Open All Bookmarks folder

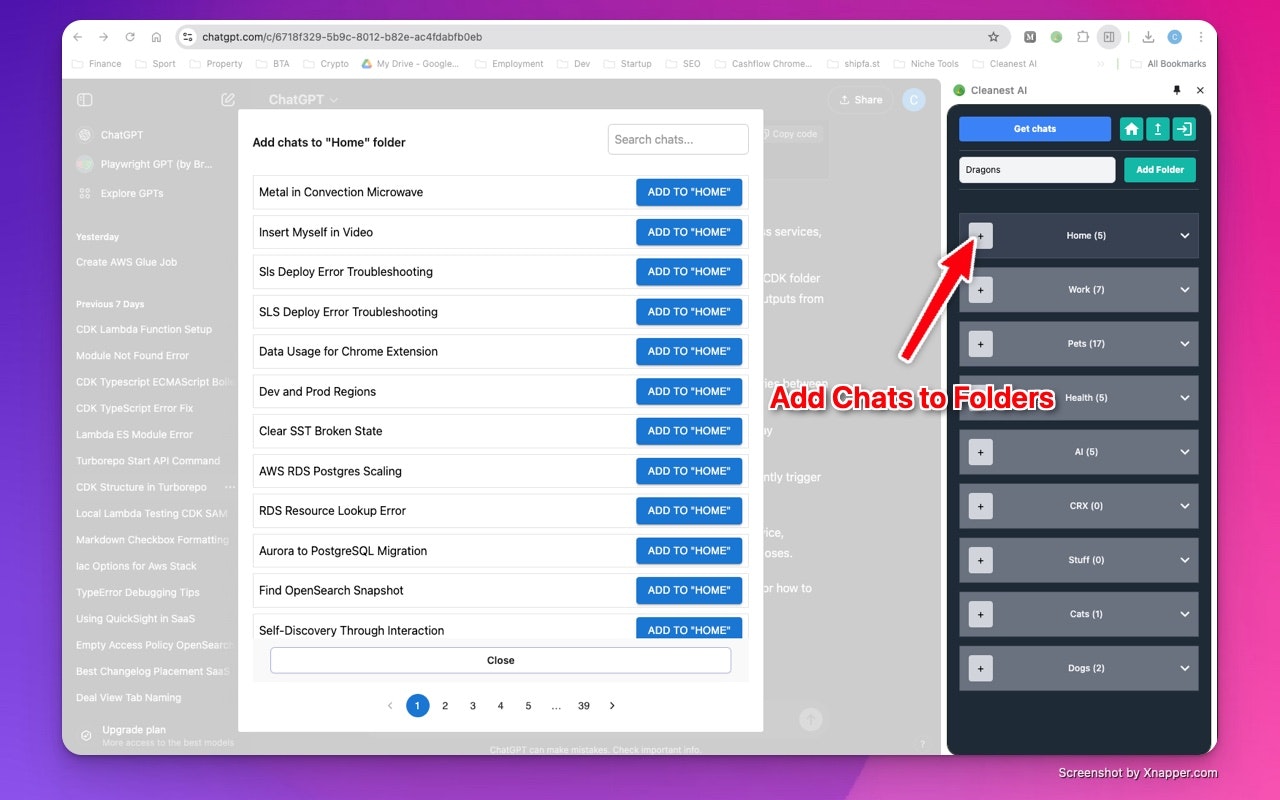click(1168, 64)
